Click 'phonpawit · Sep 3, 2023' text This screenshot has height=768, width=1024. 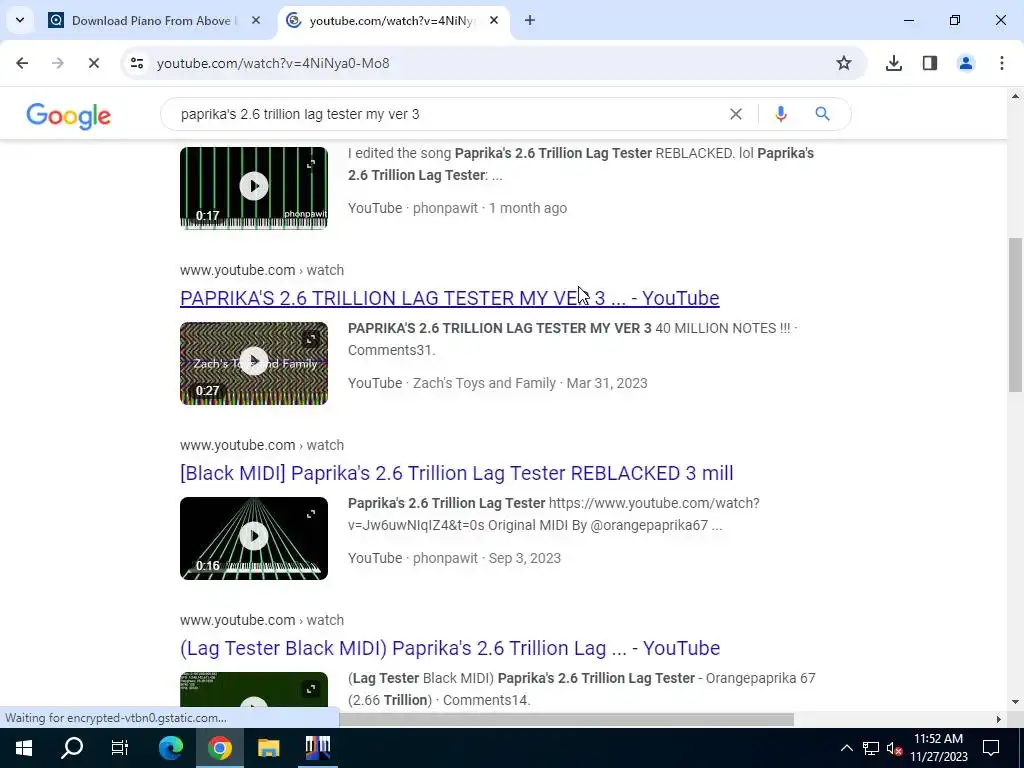point(487,558)
